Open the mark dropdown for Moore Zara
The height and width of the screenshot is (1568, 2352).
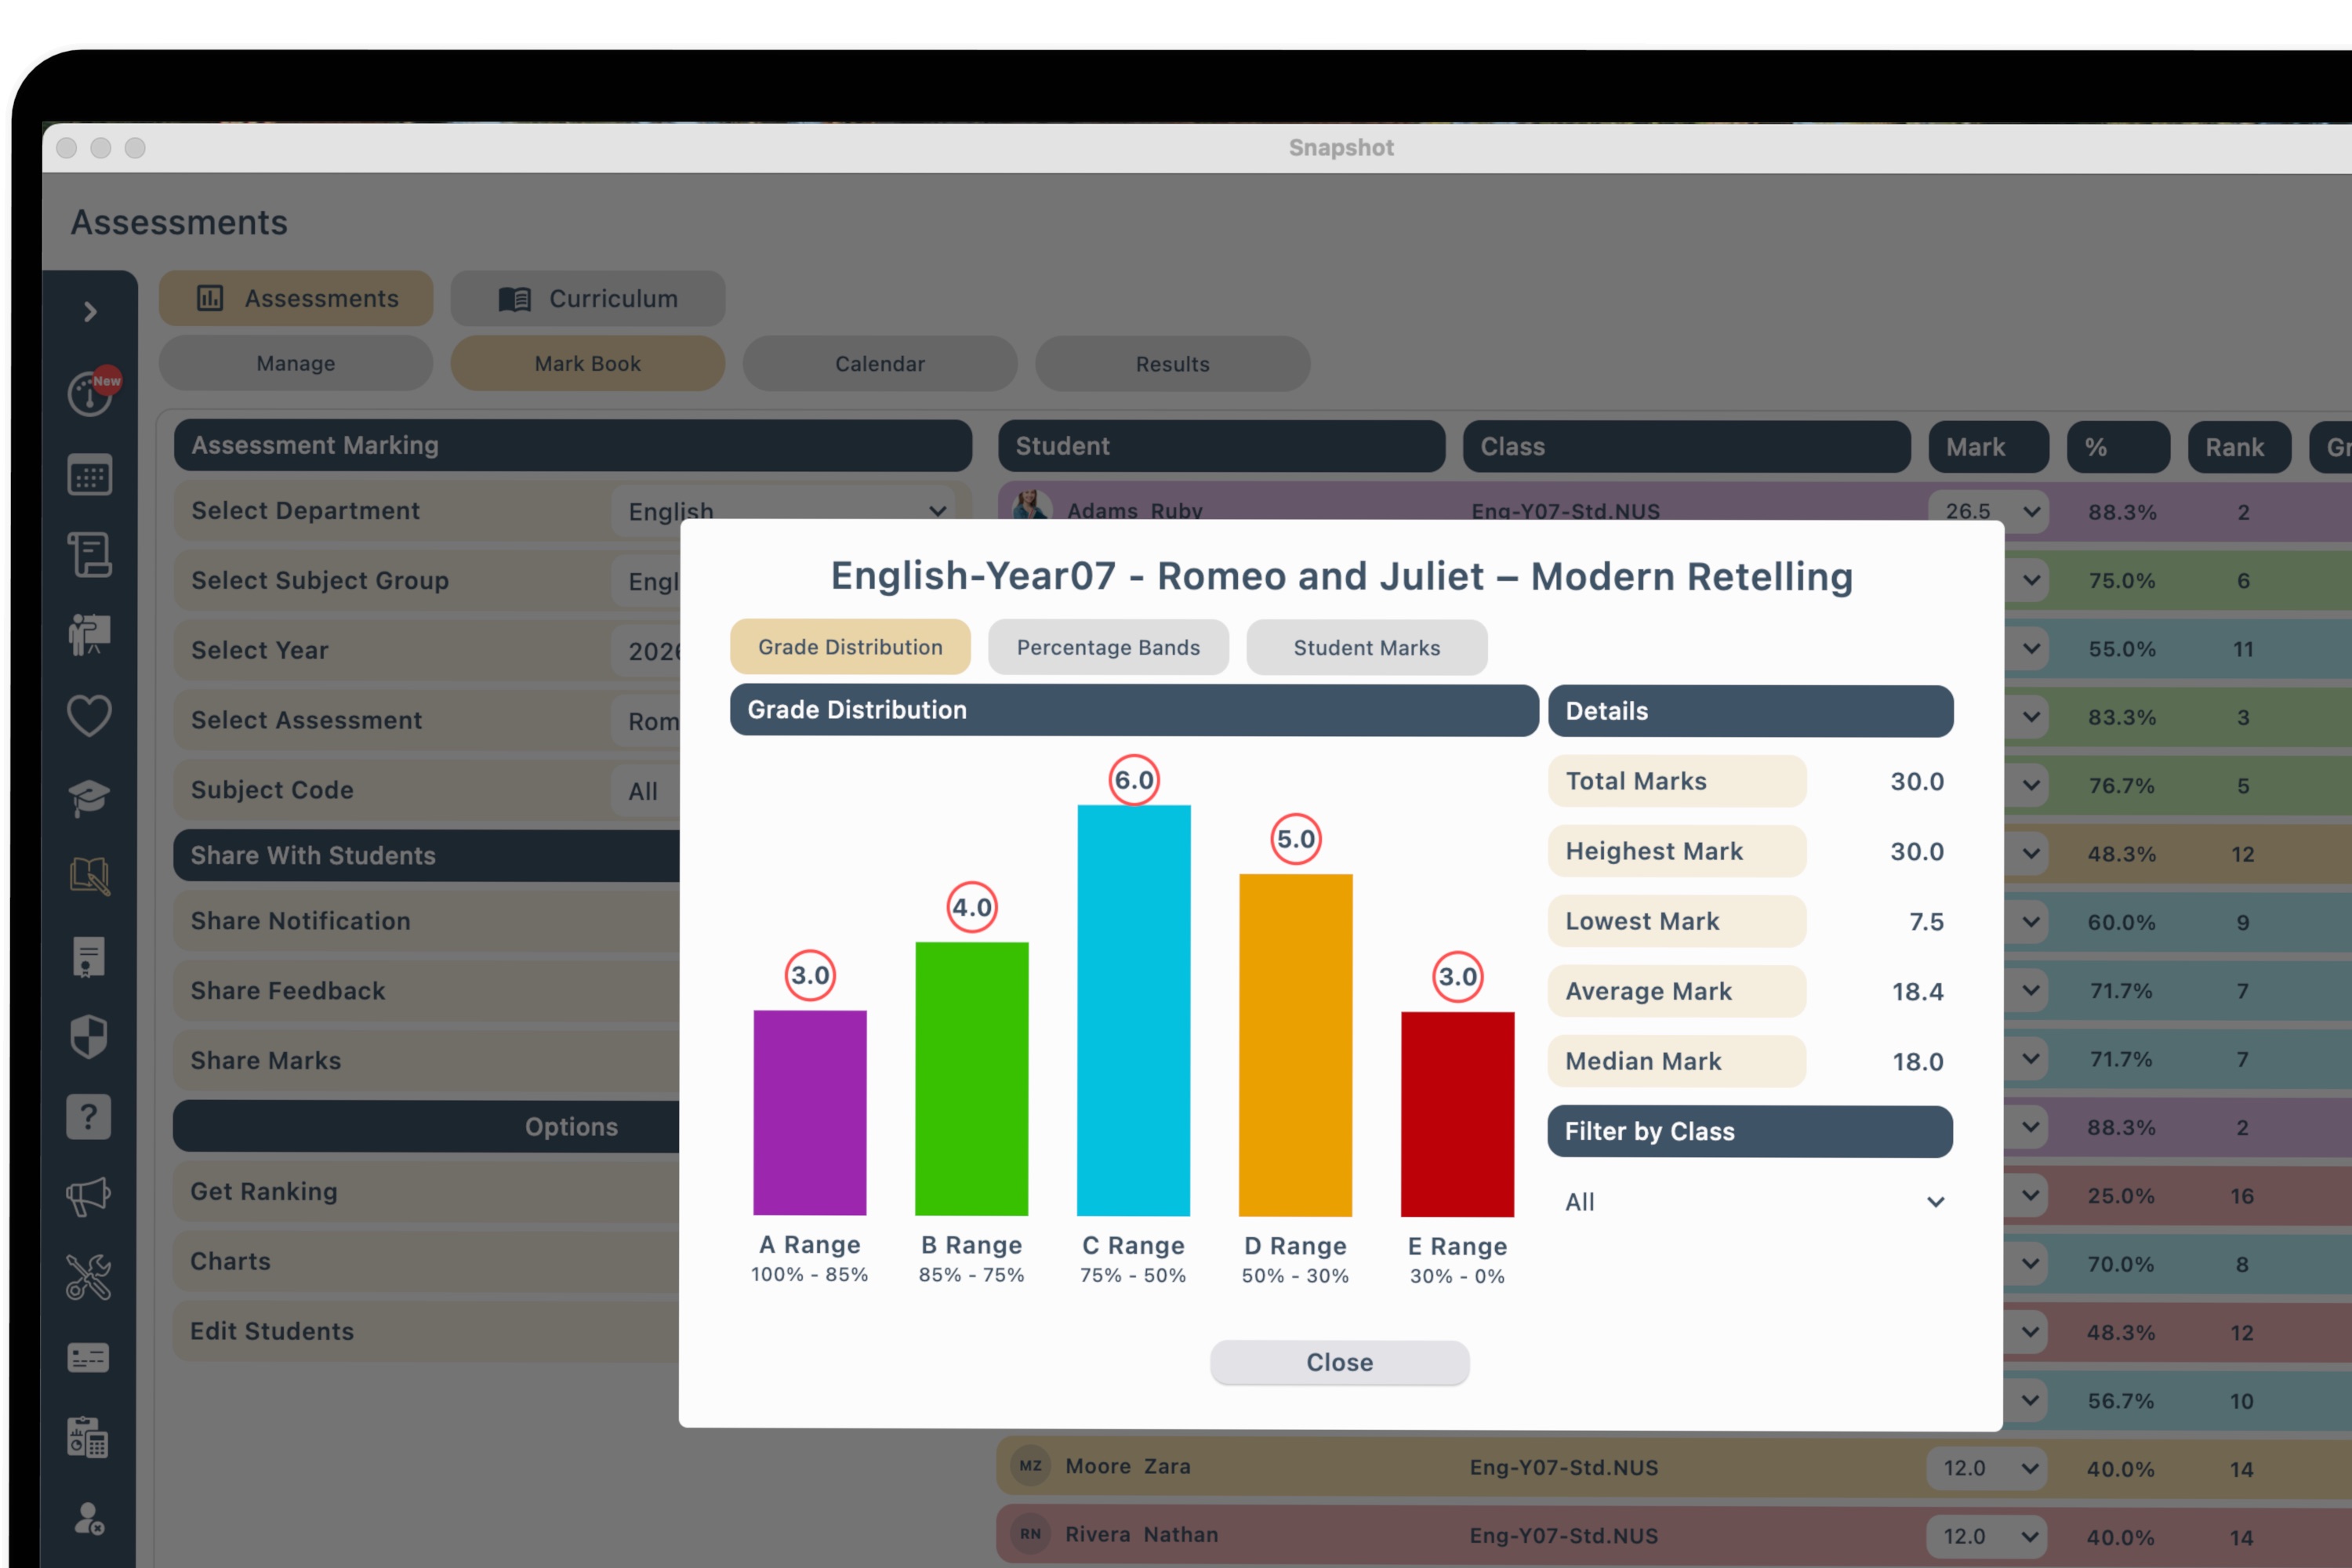[x=1986, y=1468]
